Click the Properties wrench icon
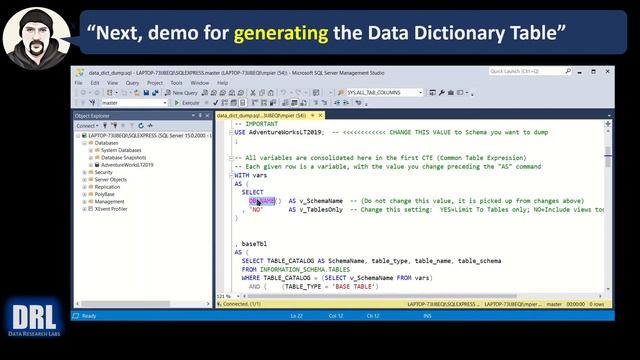 point(442,93)
